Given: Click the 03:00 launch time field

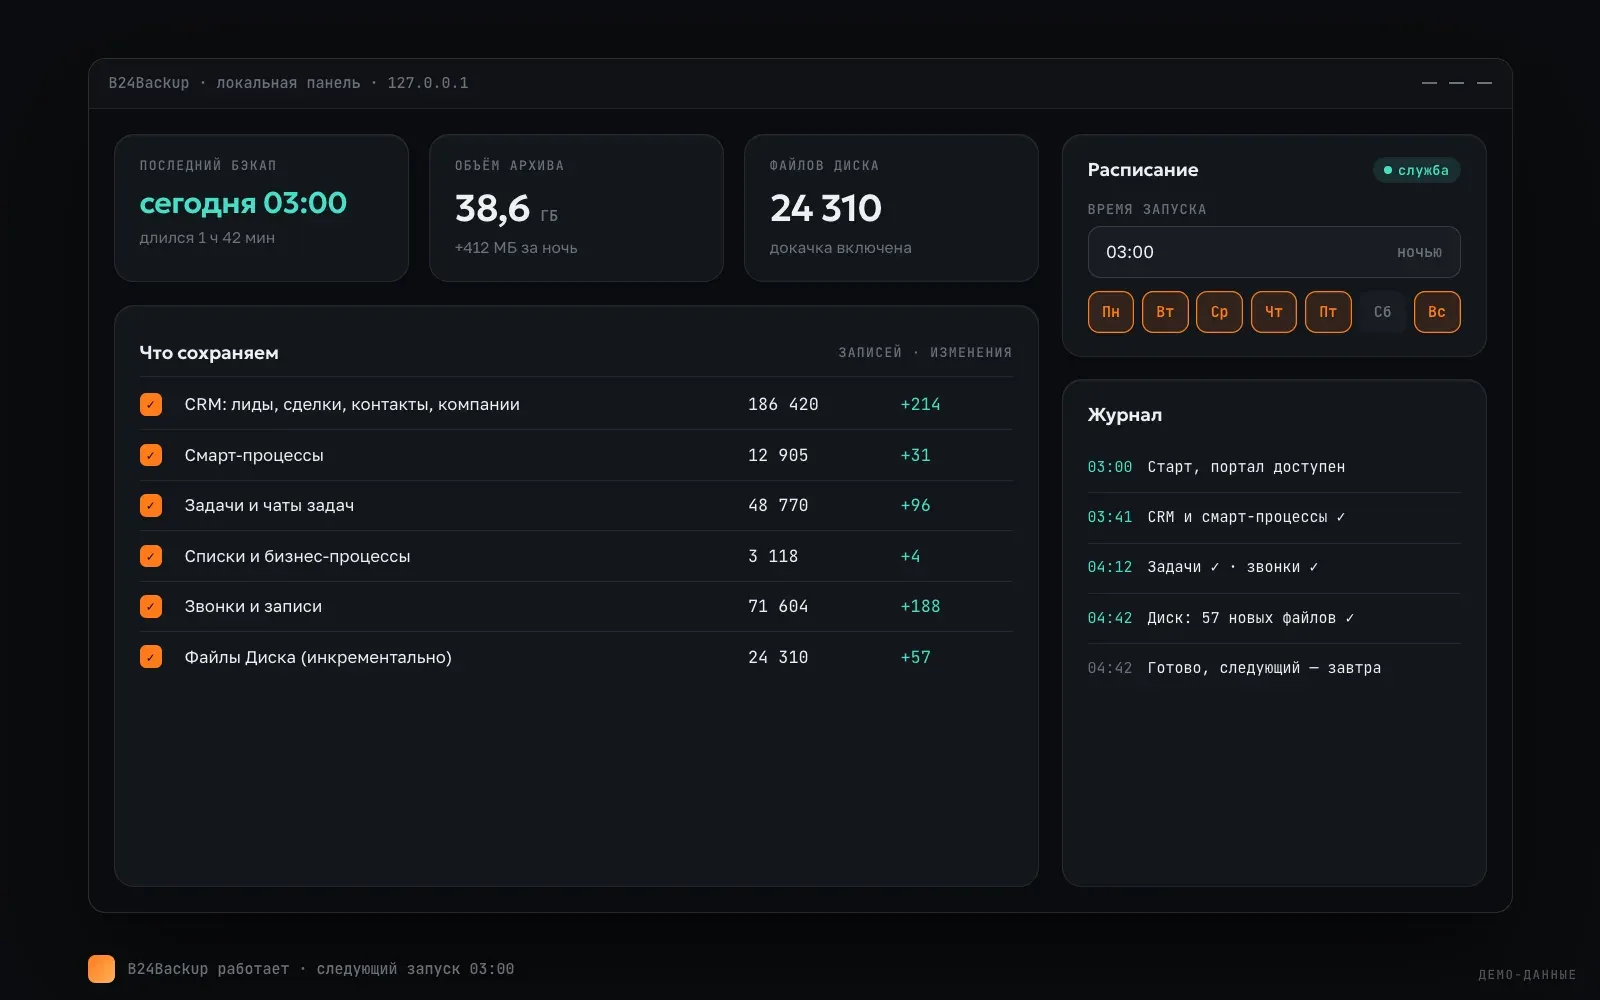Looking at the screenshot, I should coord(1274,252).
